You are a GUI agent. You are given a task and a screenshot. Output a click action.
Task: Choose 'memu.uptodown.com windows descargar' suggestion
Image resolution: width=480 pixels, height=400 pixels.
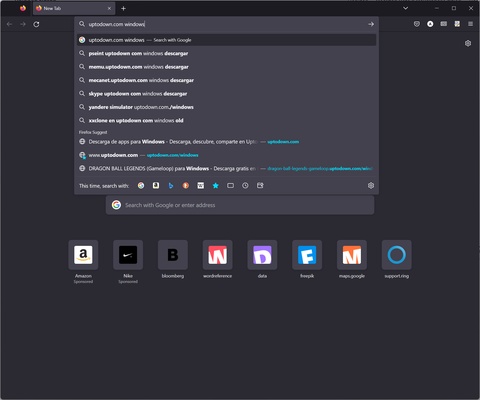[x=226, y=67]
